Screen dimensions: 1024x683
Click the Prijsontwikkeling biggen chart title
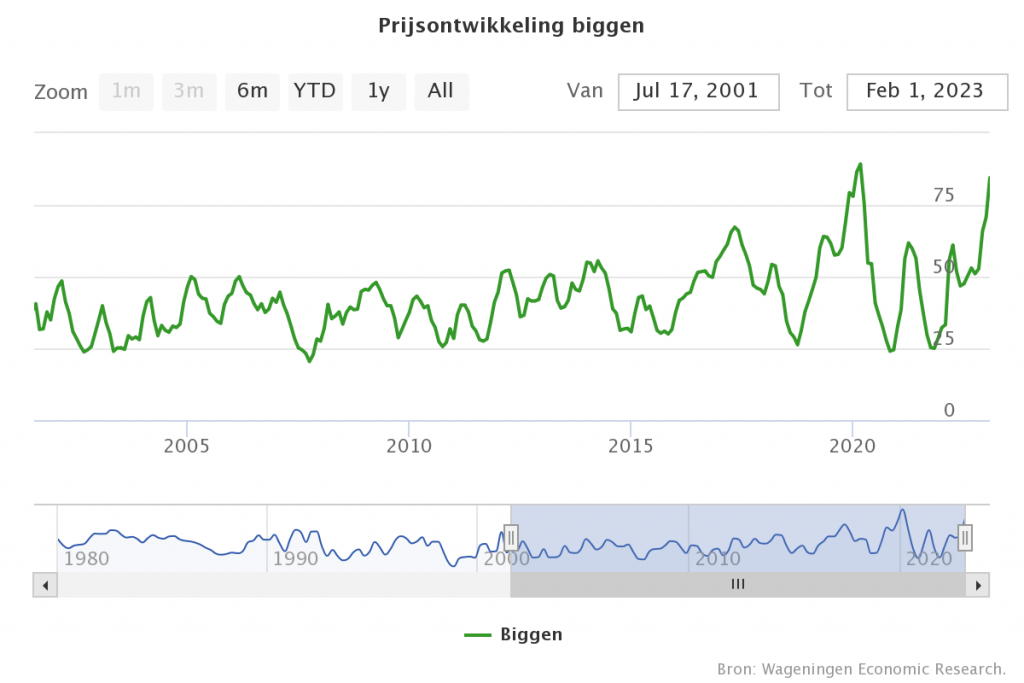(511, 25)
